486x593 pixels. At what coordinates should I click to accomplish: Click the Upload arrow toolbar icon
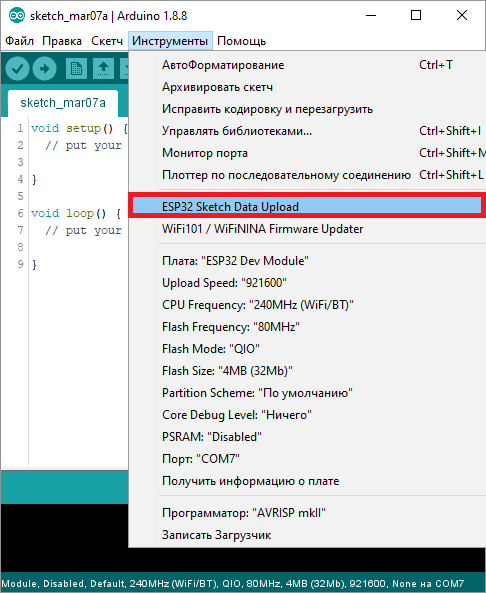coord(45,68)
